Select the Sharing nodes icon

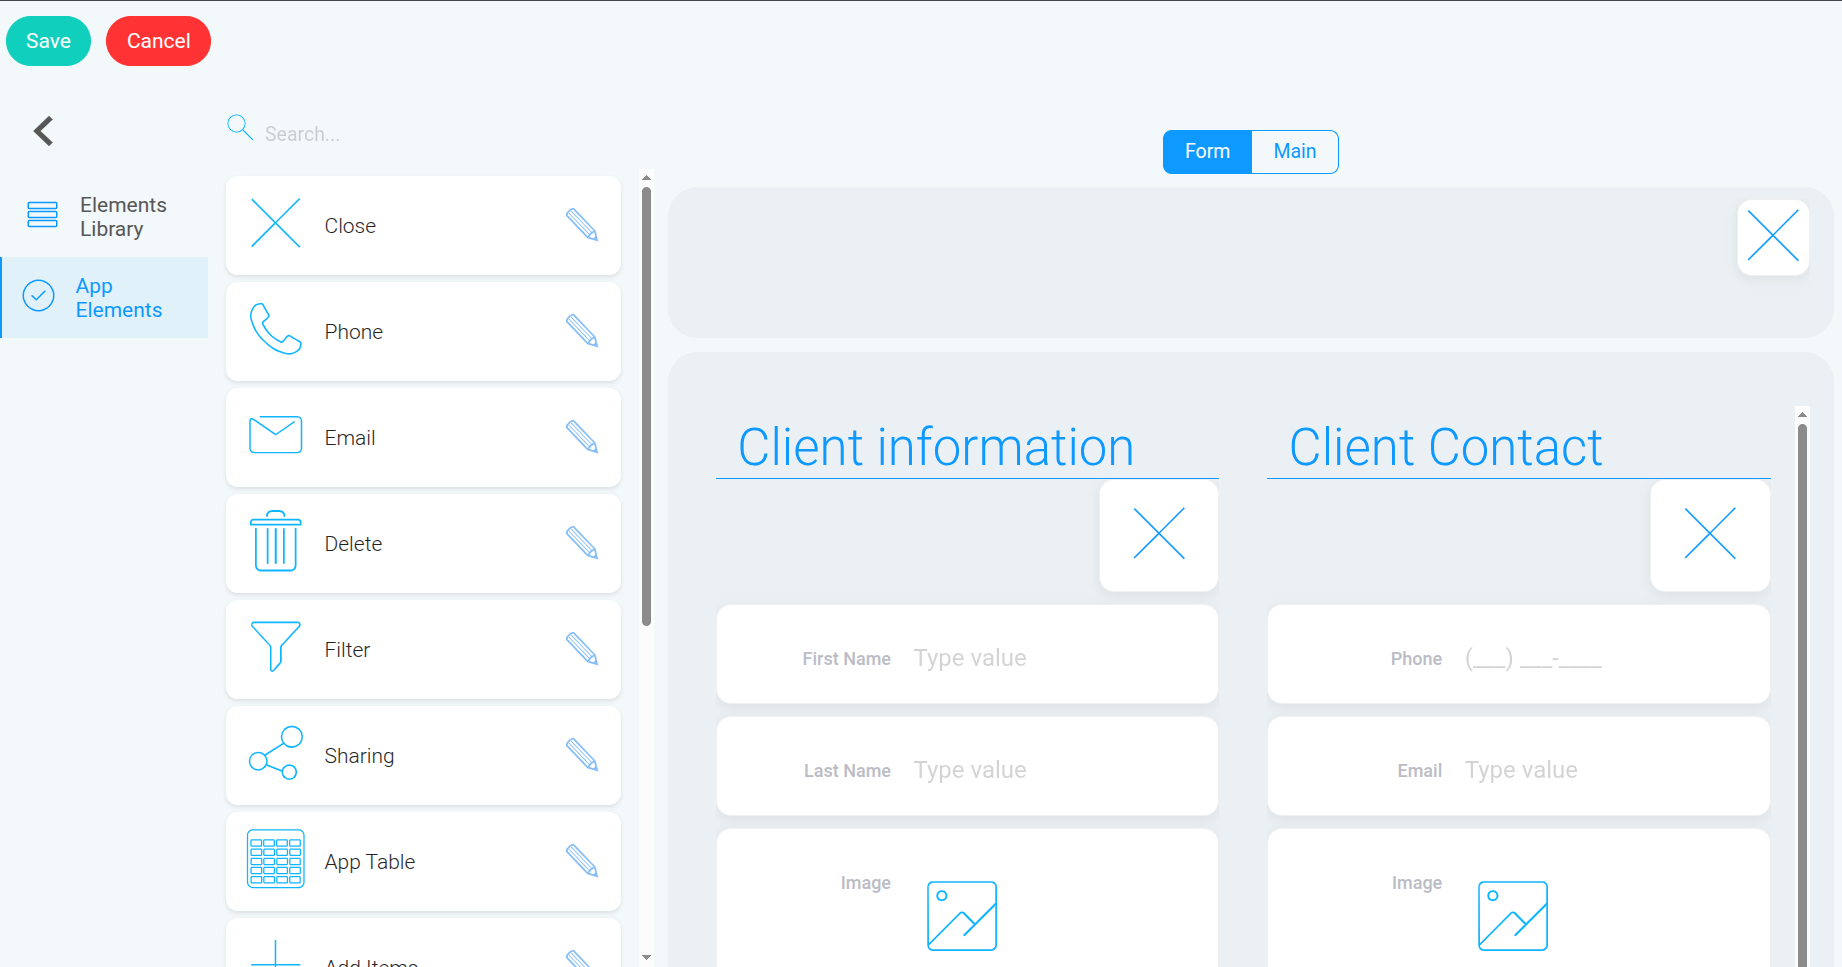click(x=275, y=753)
